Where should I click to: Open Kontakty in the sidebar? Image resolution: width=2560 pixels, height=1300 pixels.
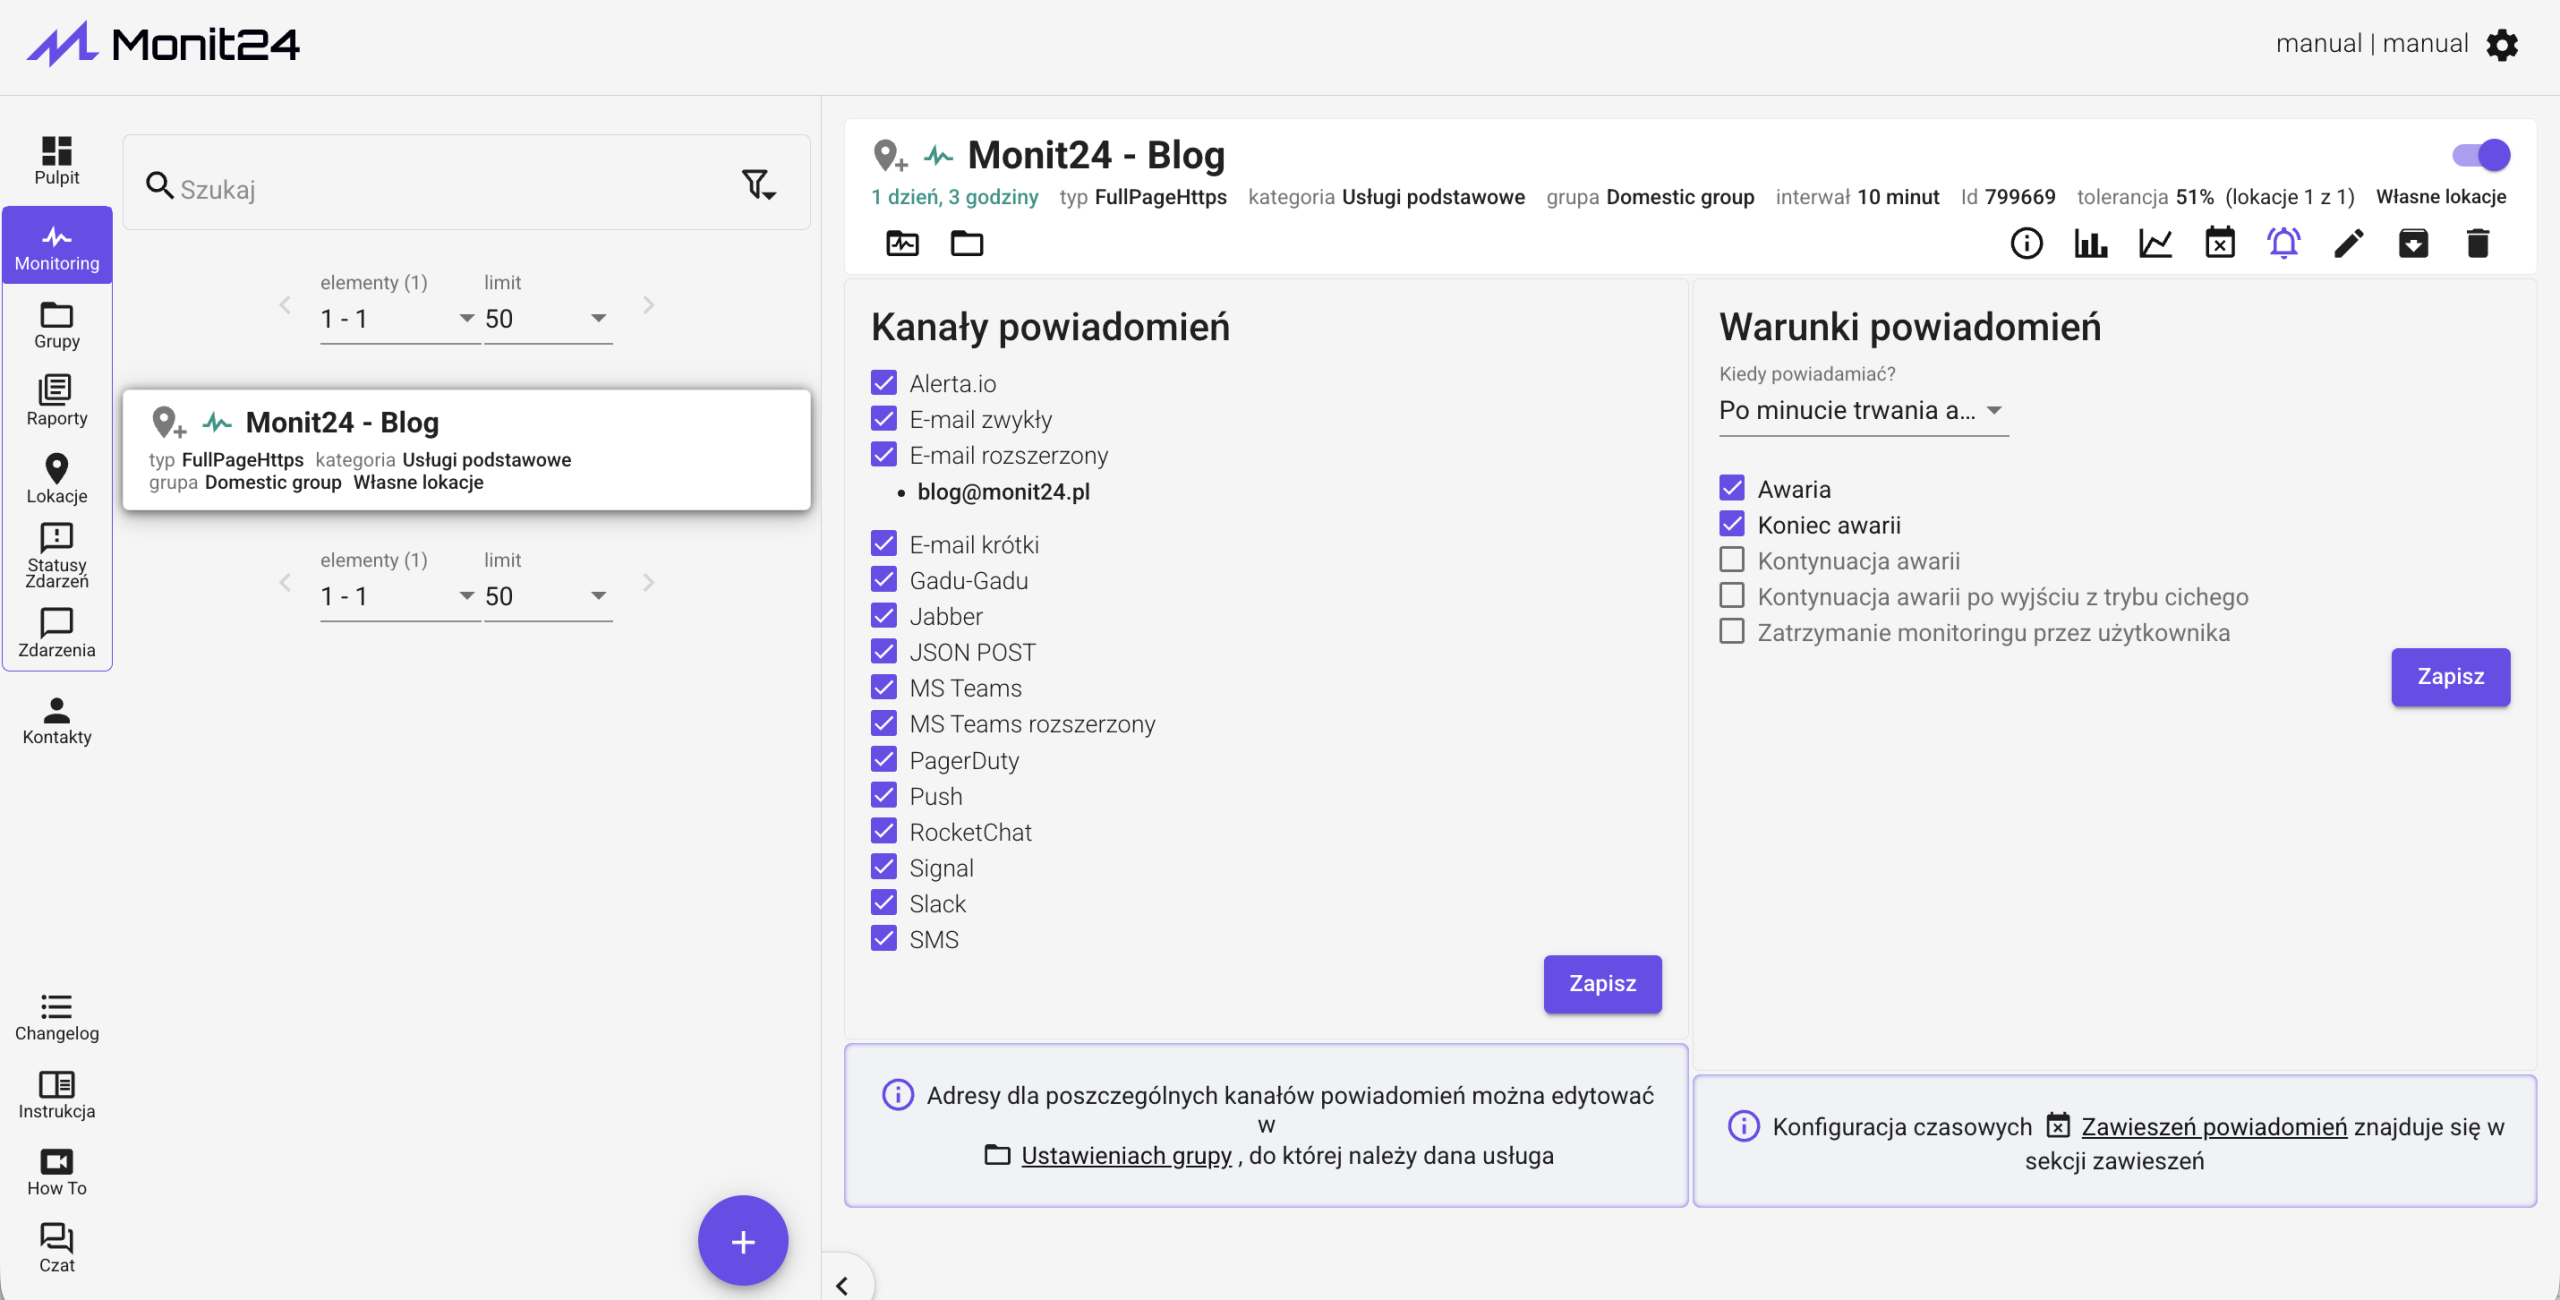(57, 721)
